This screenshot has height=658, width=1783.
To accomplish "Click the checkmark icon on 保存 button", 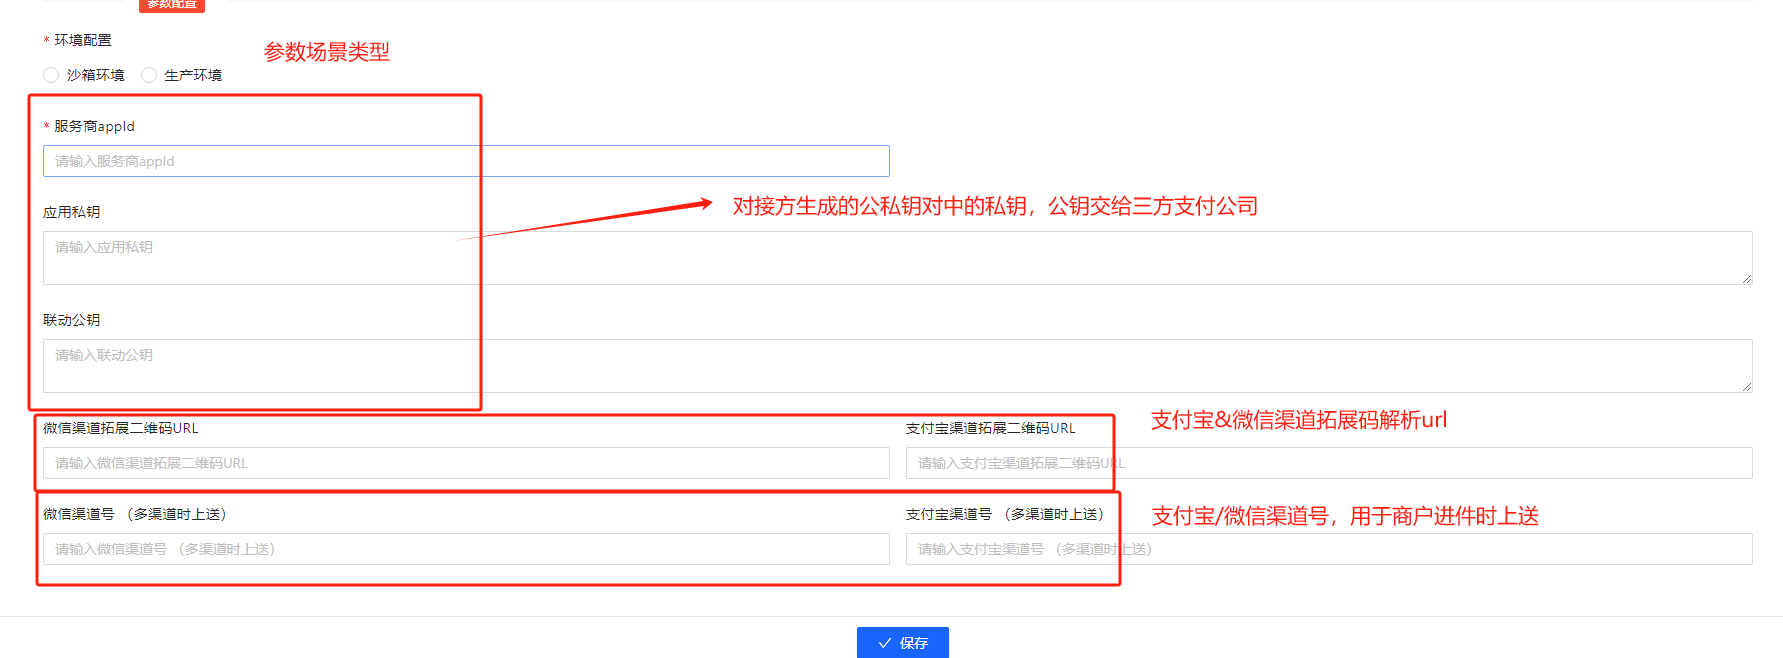I will 884,643.
